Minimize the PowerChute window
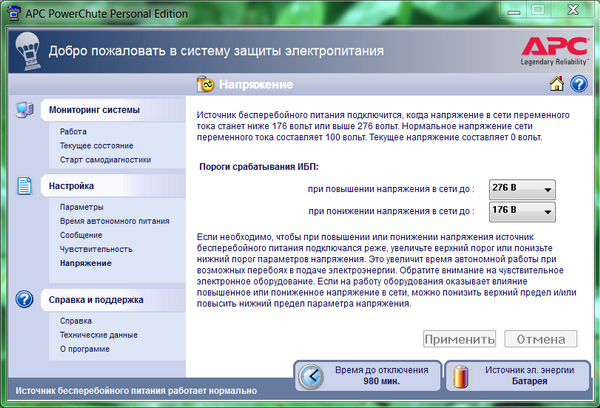The image size is (600, 408). (514, 10)
